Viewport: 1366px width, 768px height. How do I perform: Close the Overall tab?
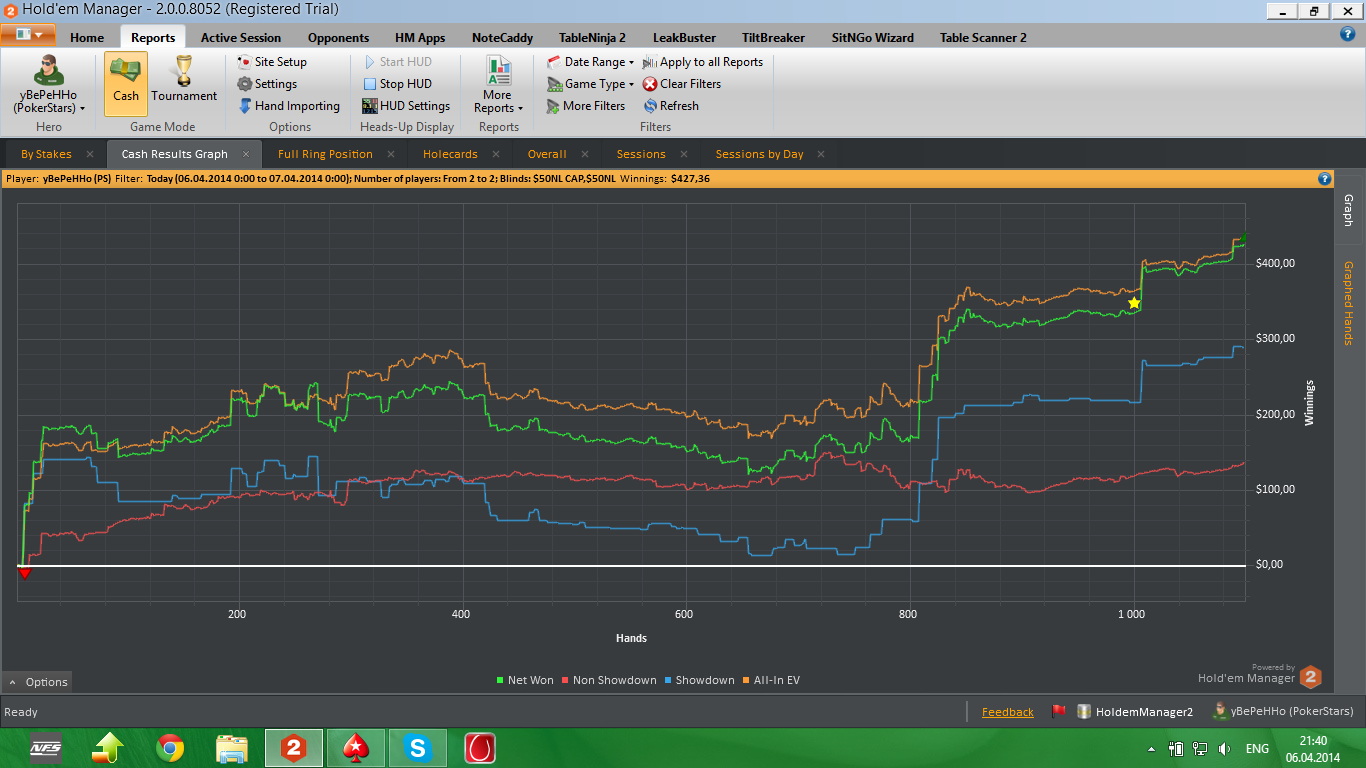click(x=585, y=154)
